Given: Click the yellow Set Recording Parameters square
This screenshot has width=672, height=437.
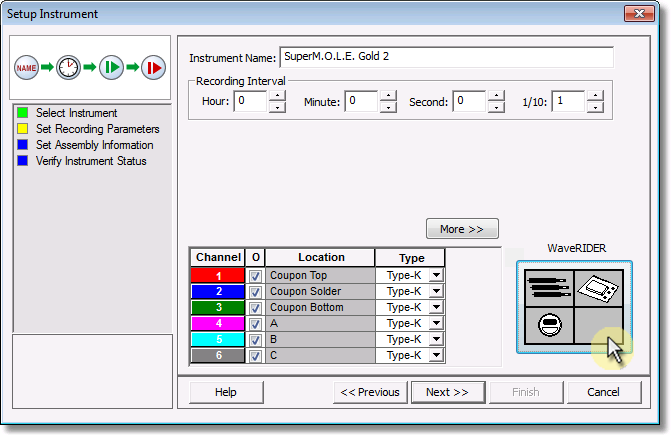Looking at the screenshot, I should 23,129.
